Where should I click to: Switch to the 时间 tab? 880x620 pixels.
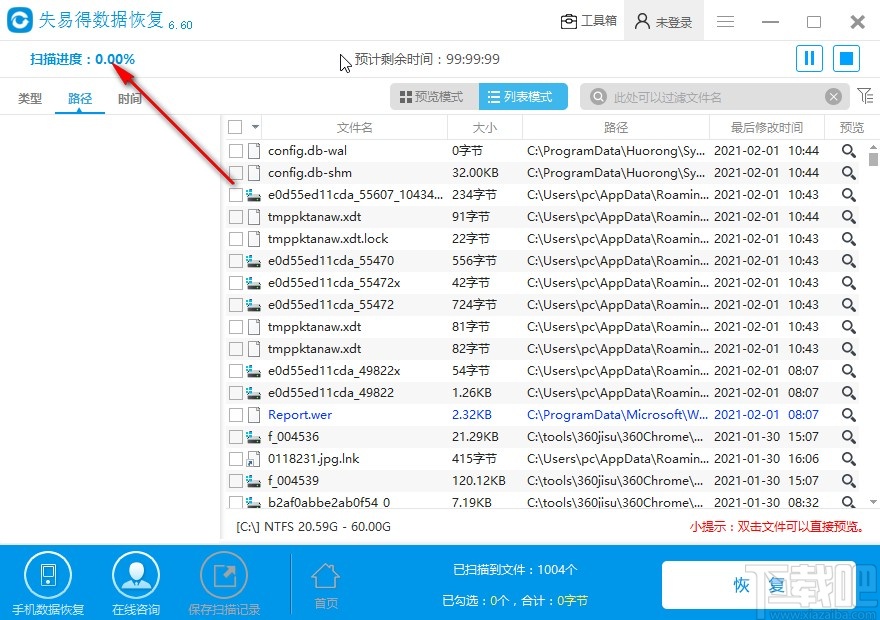tap(130, 99)
